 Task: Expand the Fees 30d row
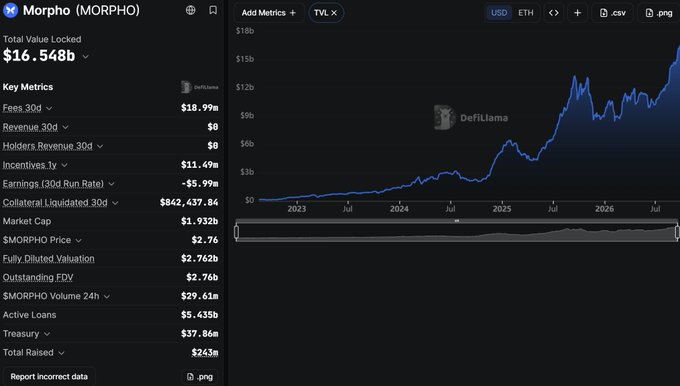coord(49,108)
